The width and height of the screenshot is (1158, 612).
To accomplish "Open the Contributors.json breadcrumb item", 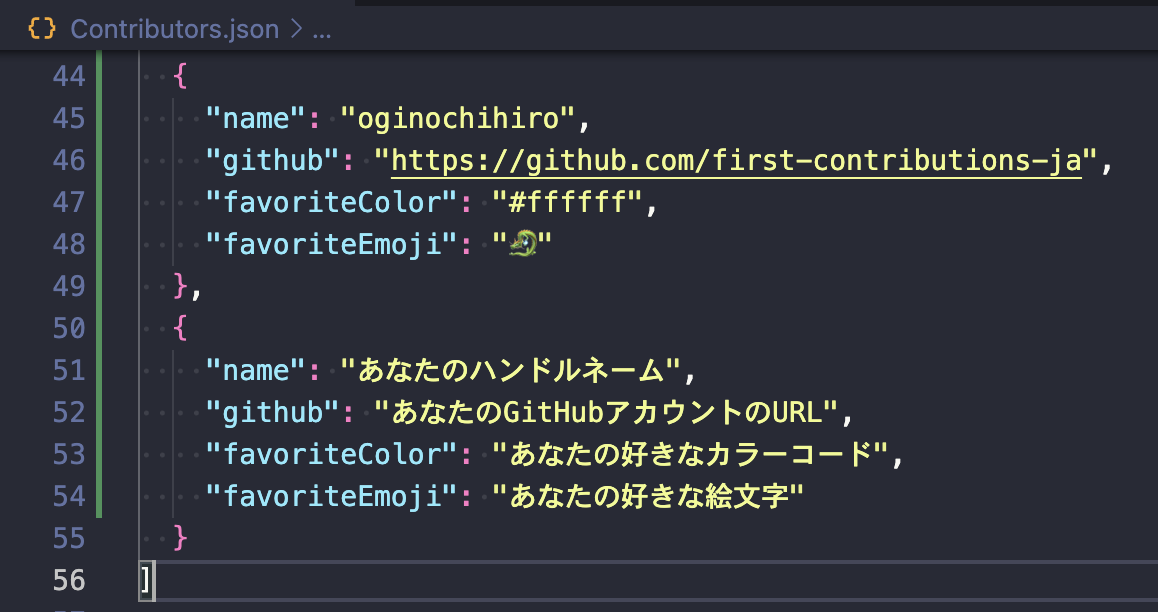I will (x=175, y=29).
